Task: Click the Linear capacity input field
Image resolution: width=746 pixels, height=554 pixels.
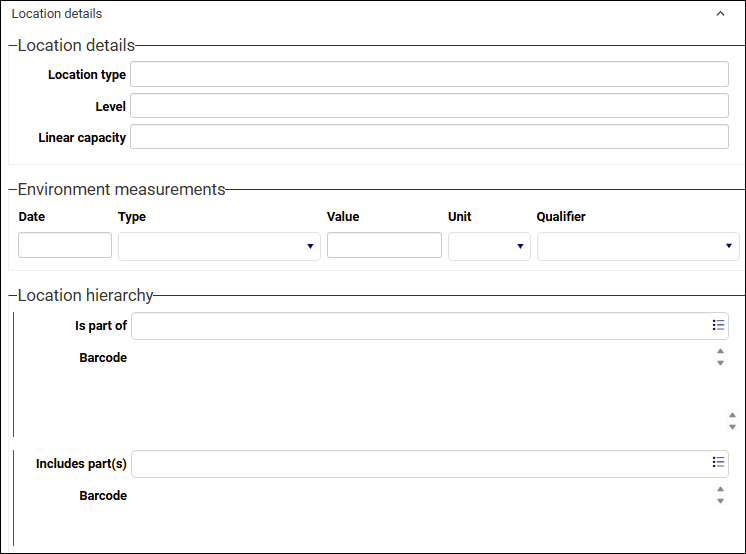Action: [429, 137]
